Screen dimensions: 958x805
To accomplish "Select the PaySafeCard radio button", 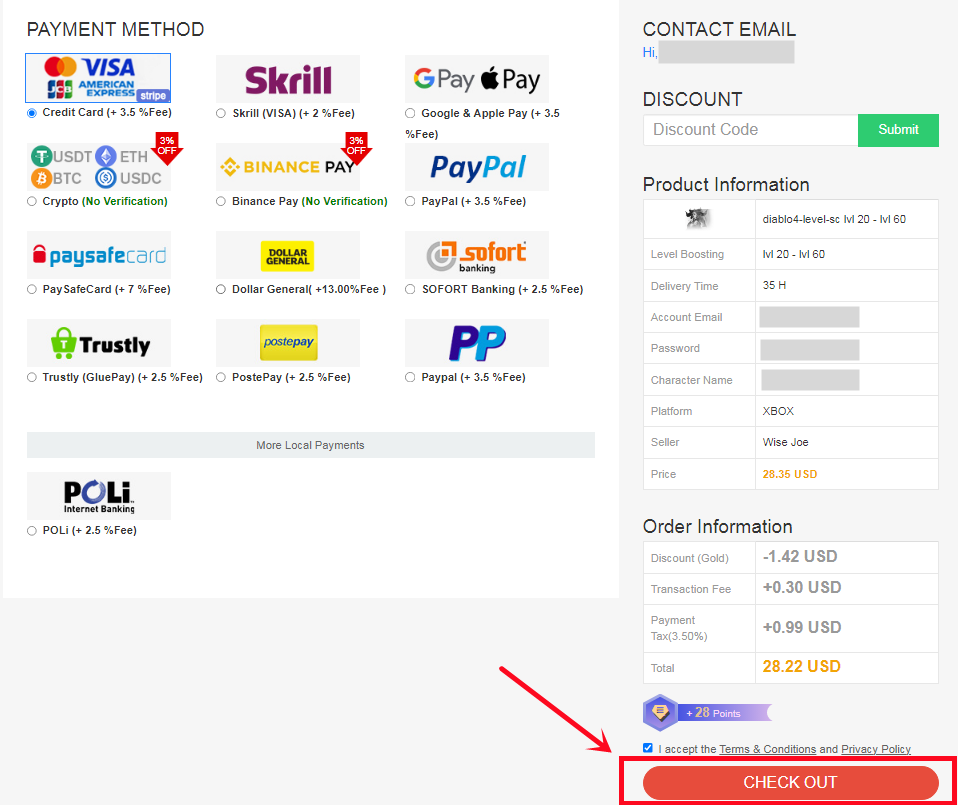I will 32,290.
